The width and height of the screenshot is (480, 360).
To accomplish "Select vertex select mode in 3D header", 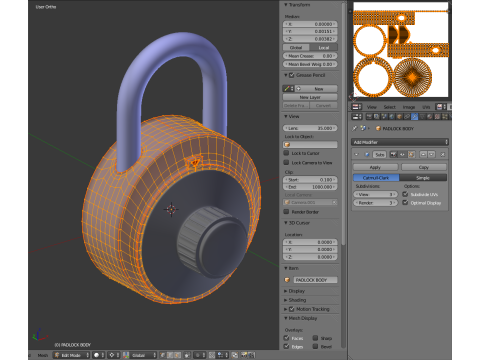I will point(162,355).
